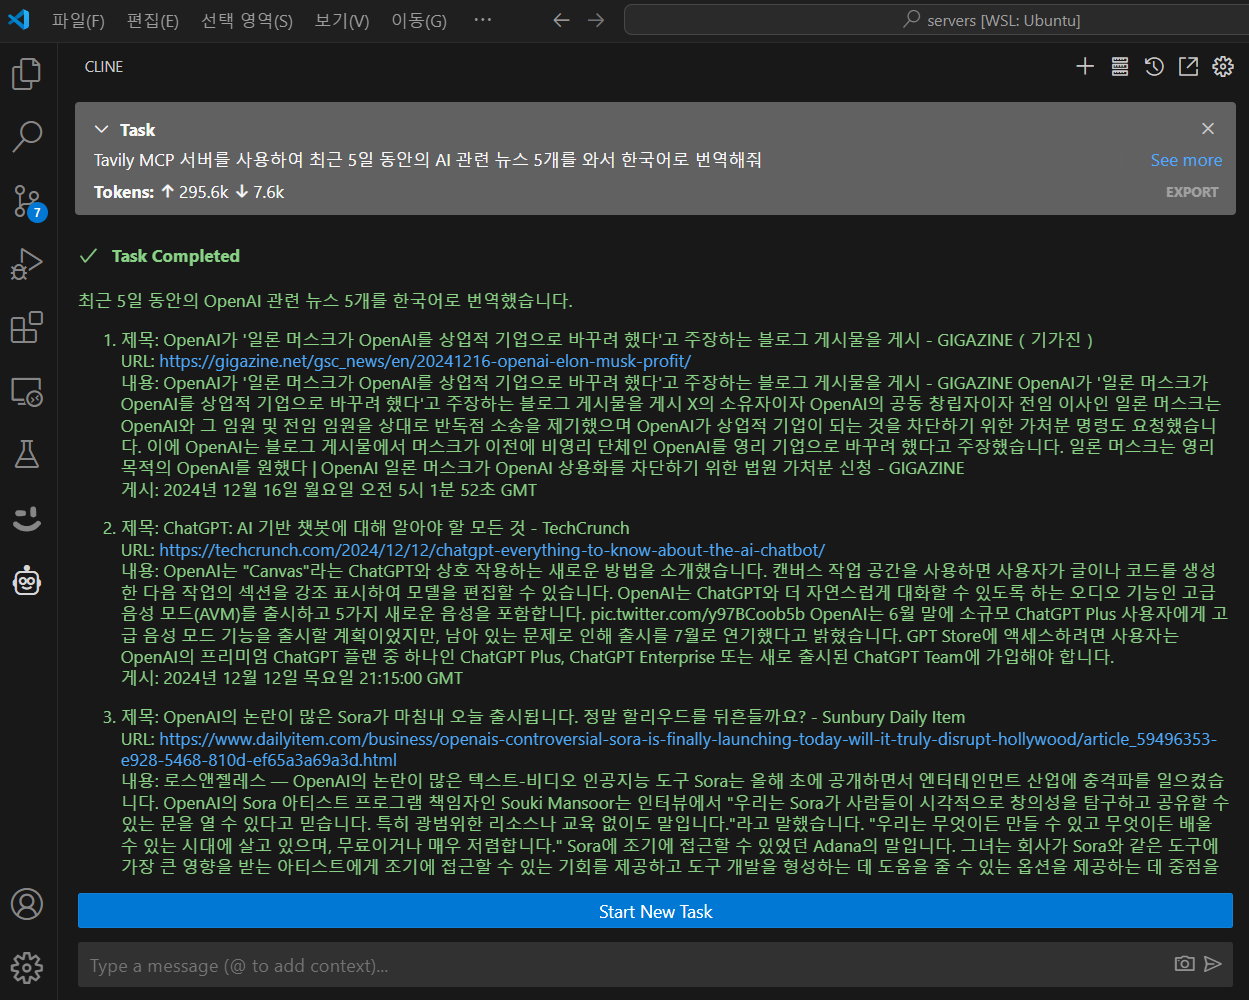
Task: Open the 파일(F) menu
Action: [x=78, y=20]
